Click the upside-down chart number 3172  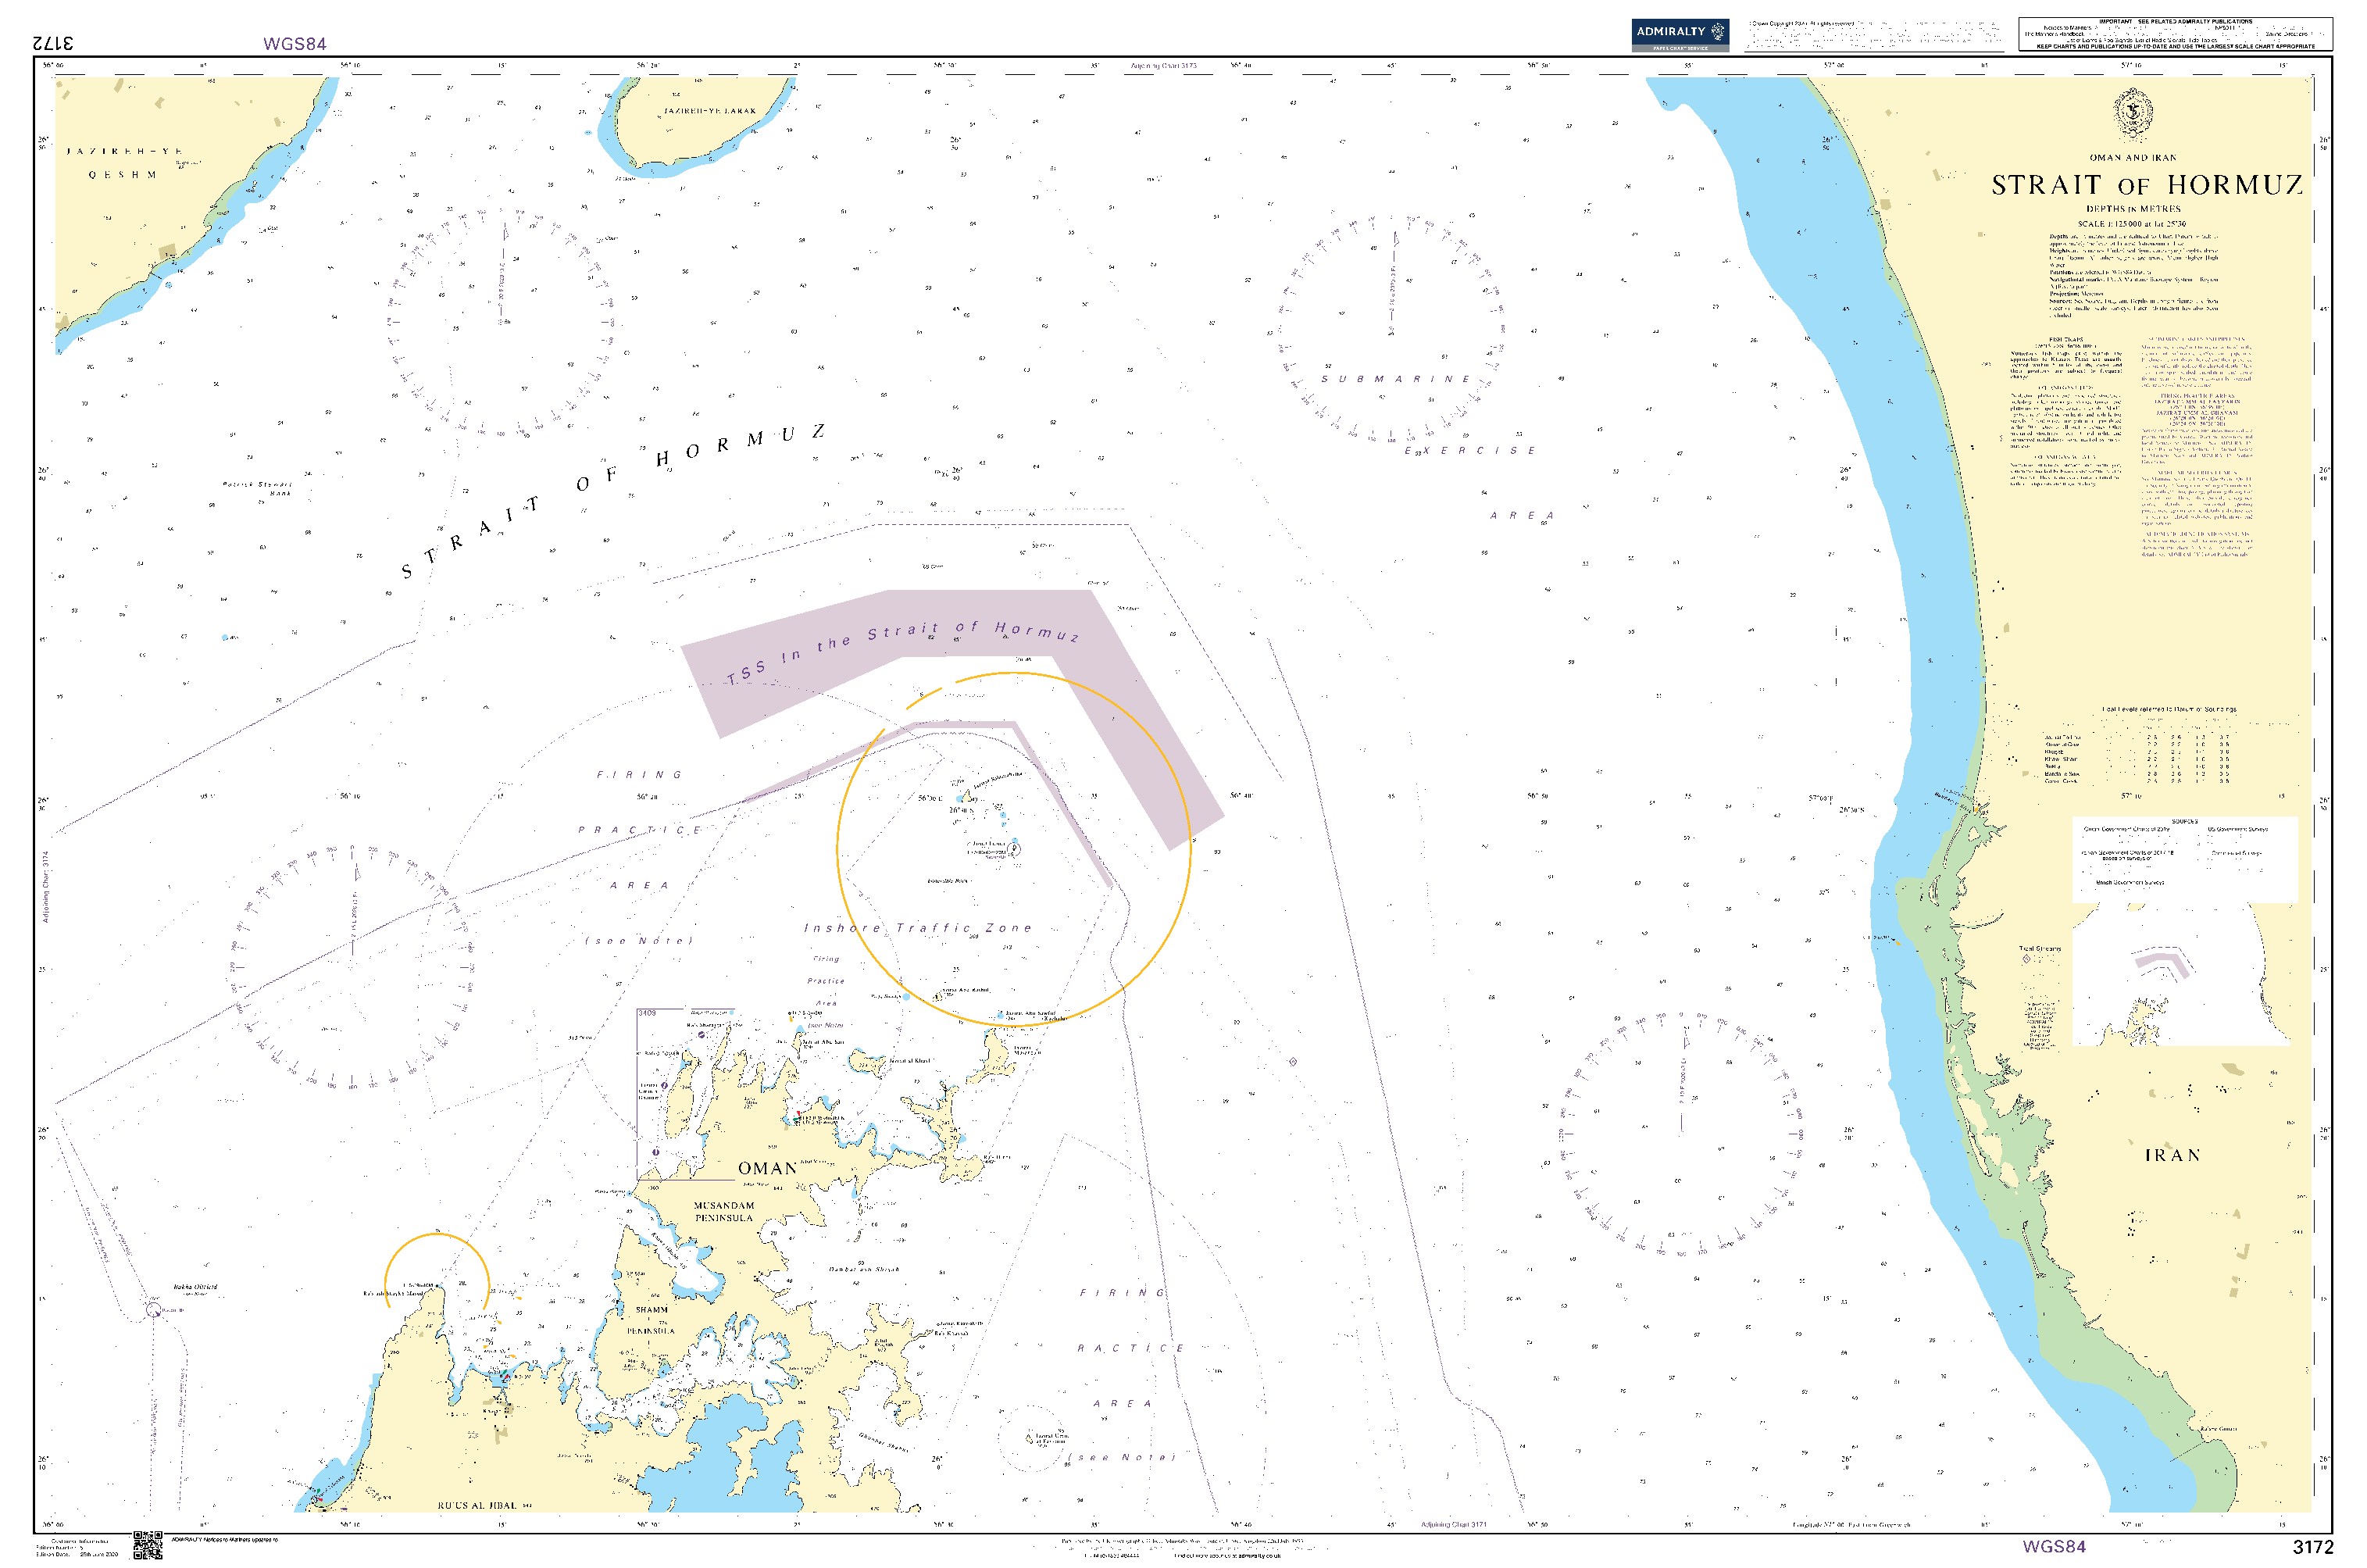pos(53,43)
